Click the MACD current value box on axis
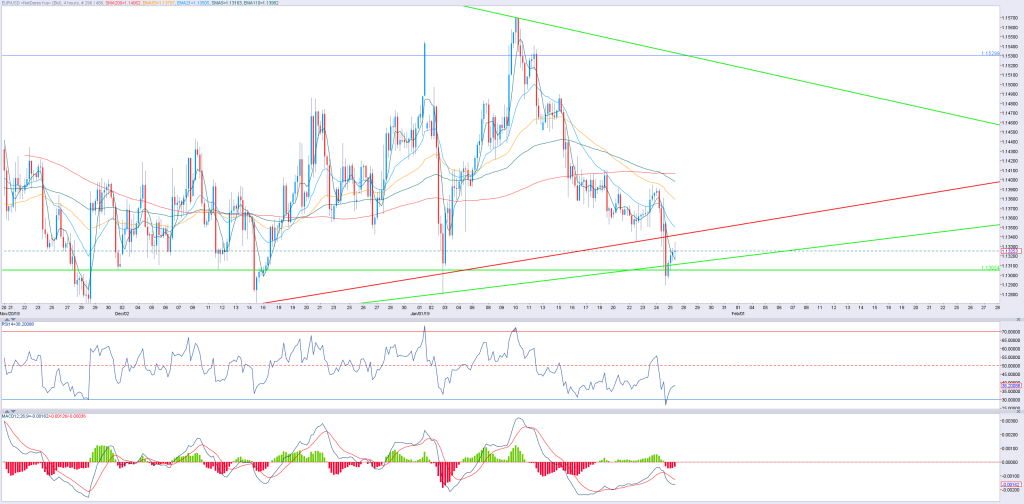 1010,484
